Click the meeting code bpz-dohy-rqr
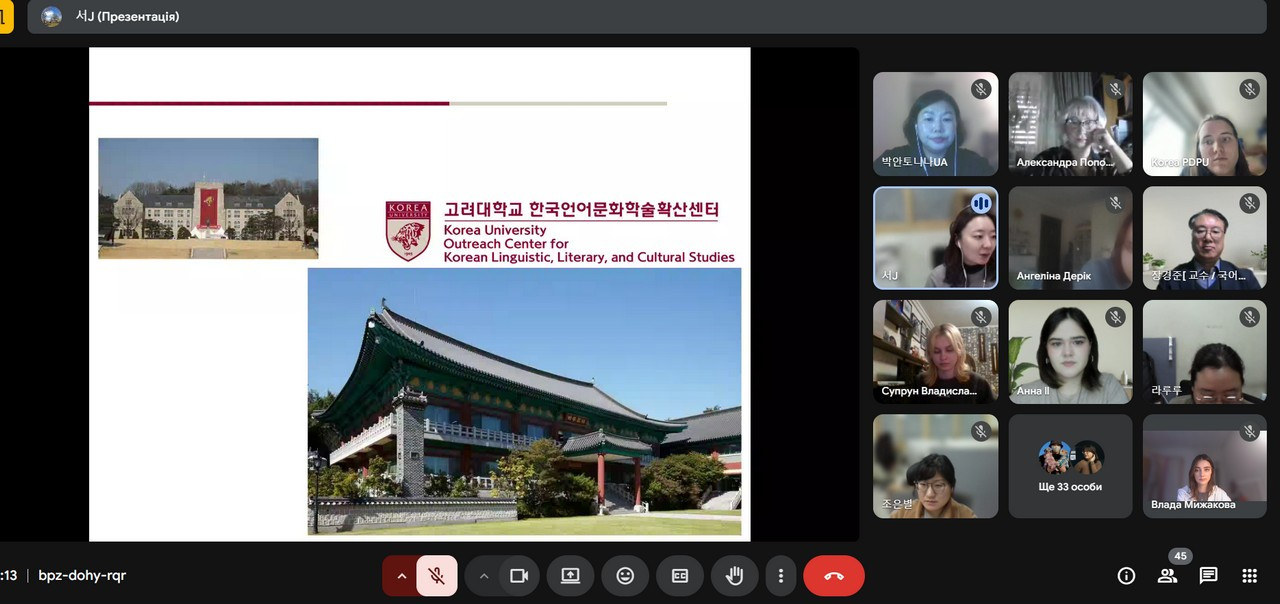The image size is (1280, 604). click(x=82, y=576)
